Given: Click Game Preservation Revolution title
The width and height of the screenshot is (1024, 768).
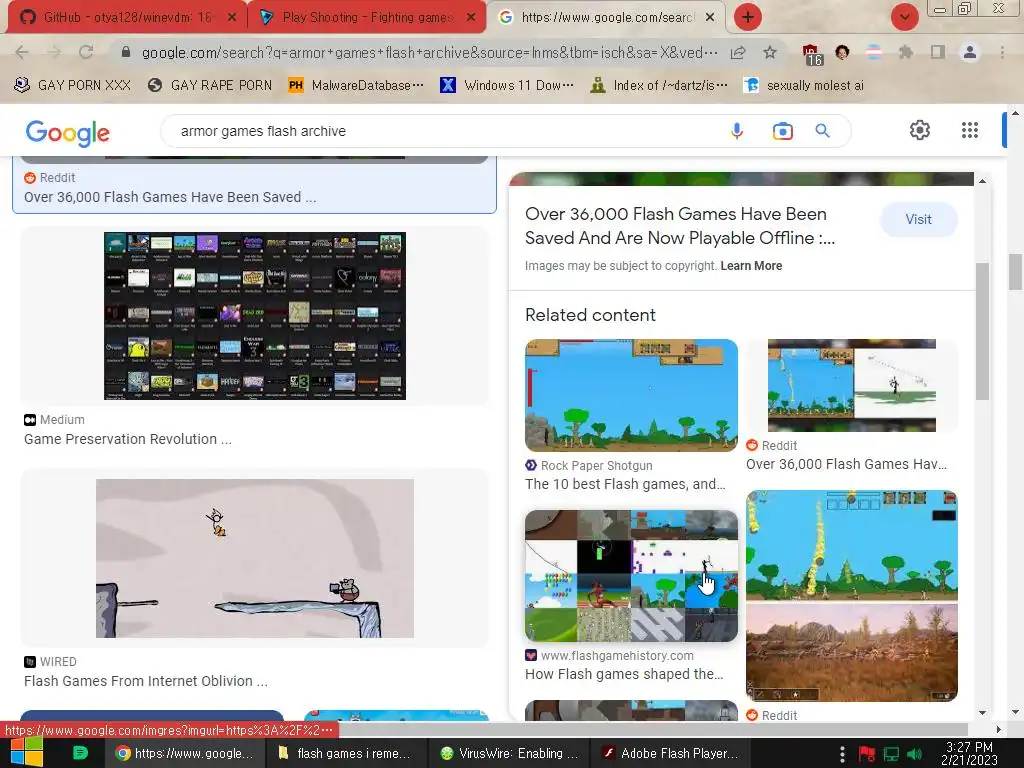Looking at the screenshot, I should [x=128, y=439].
